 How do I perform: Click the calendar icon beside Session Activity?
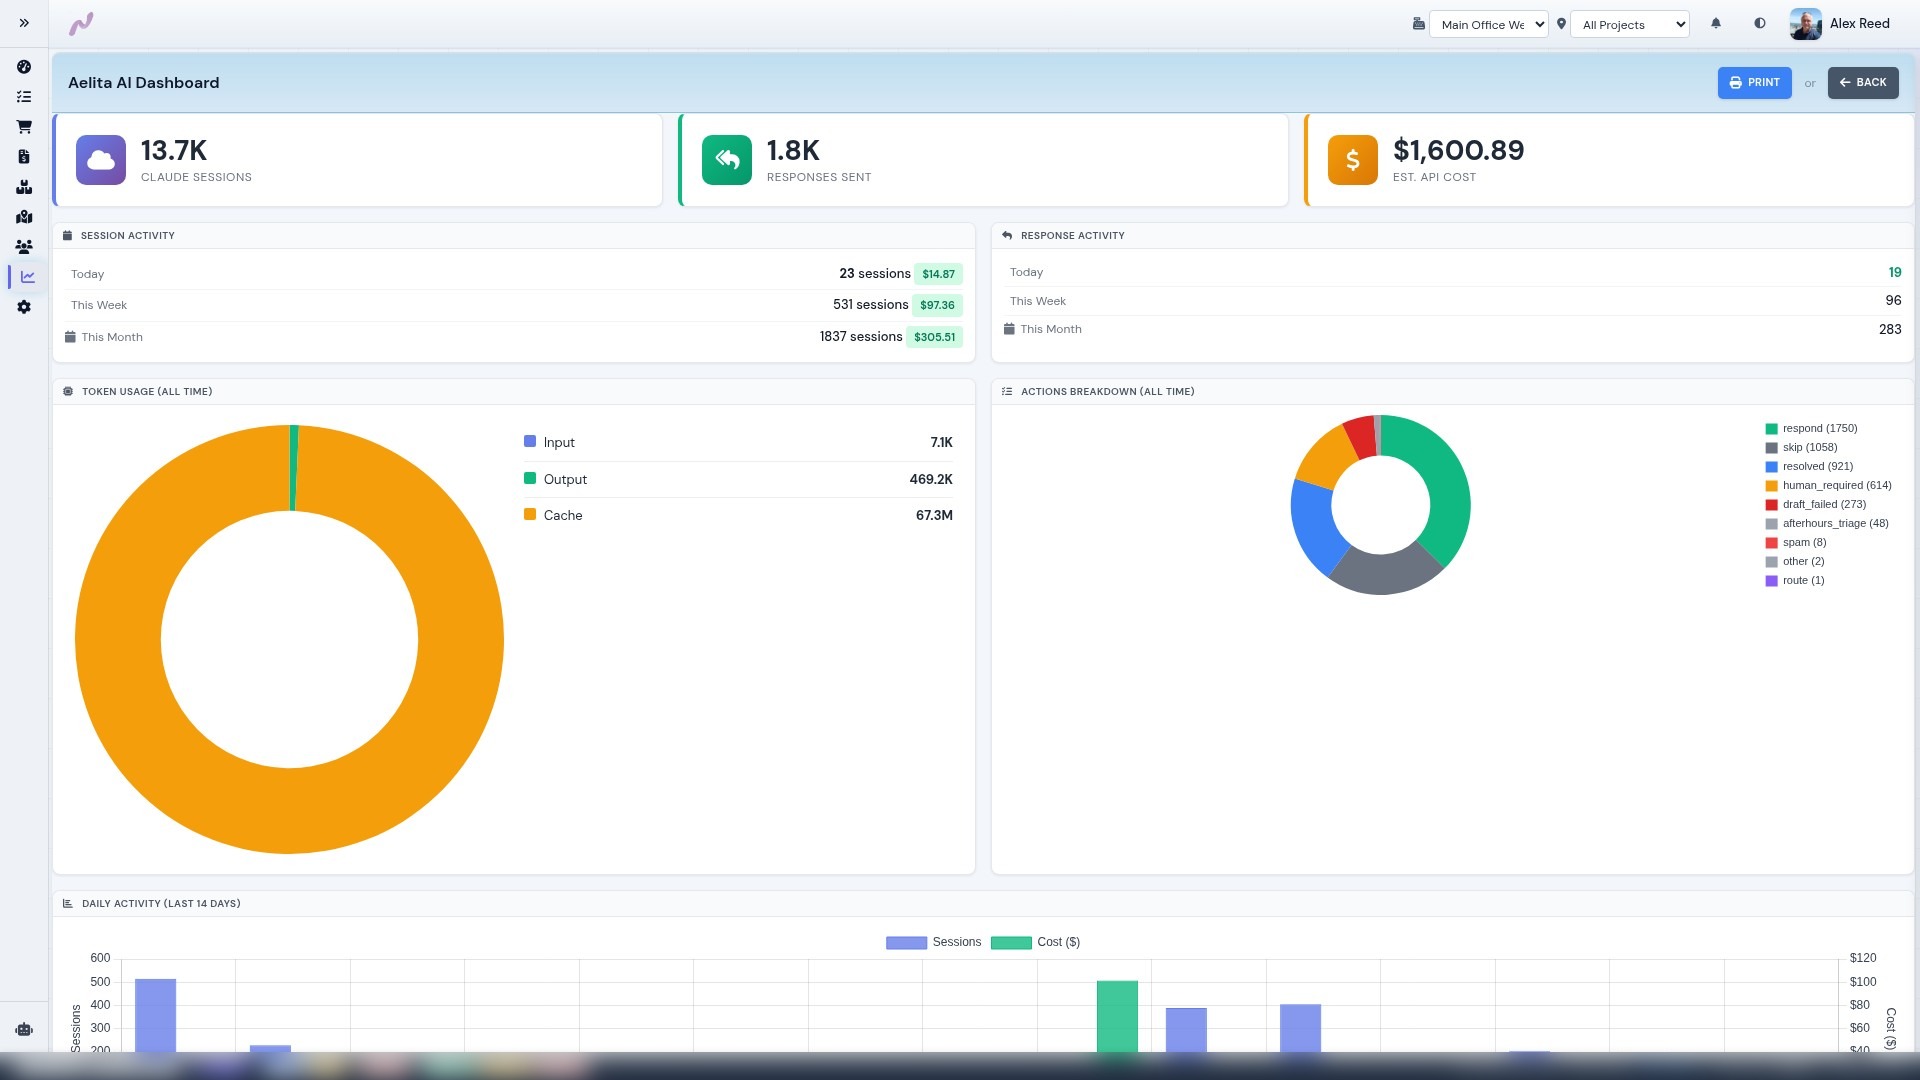tap(68, 236)
